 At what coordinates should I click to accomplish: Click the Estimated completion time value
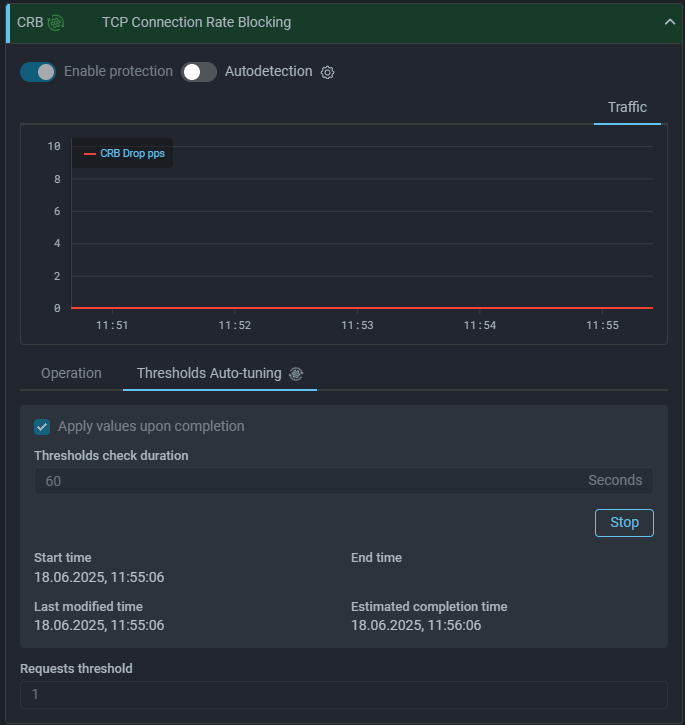[416, 625]
